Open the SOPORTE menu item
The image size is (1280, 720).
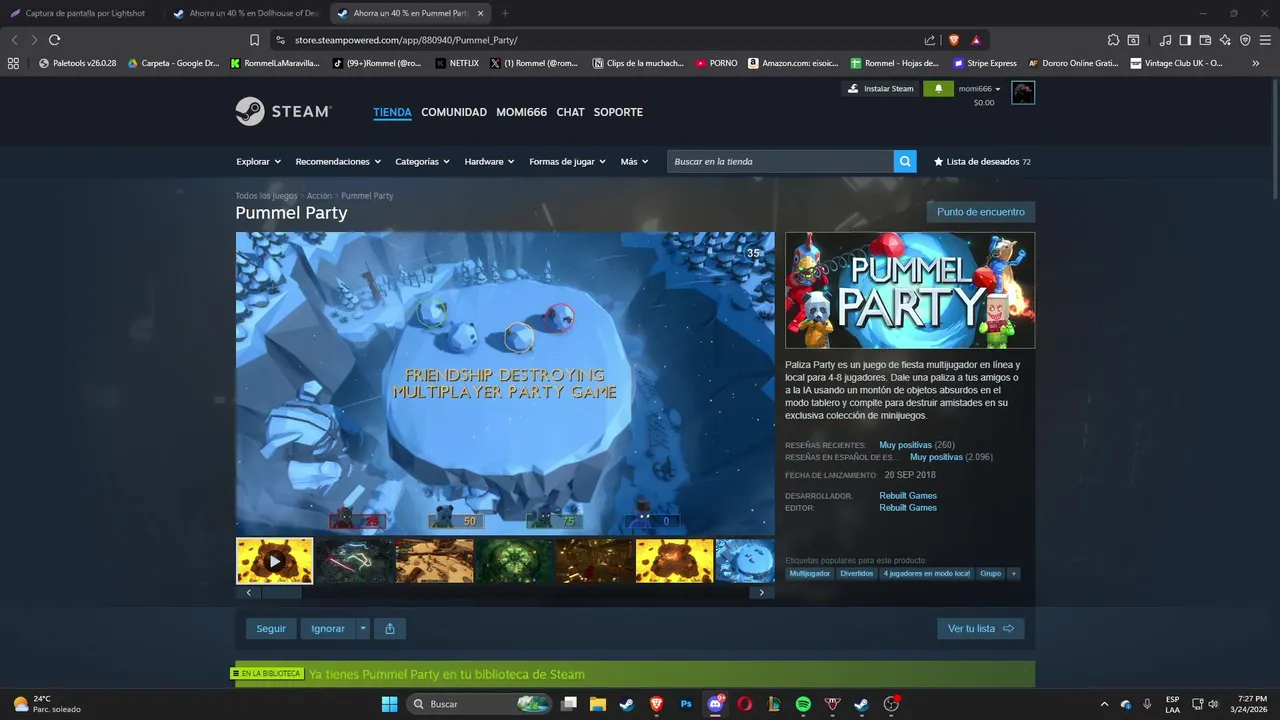pyautogui.click(x=618, y=112)
